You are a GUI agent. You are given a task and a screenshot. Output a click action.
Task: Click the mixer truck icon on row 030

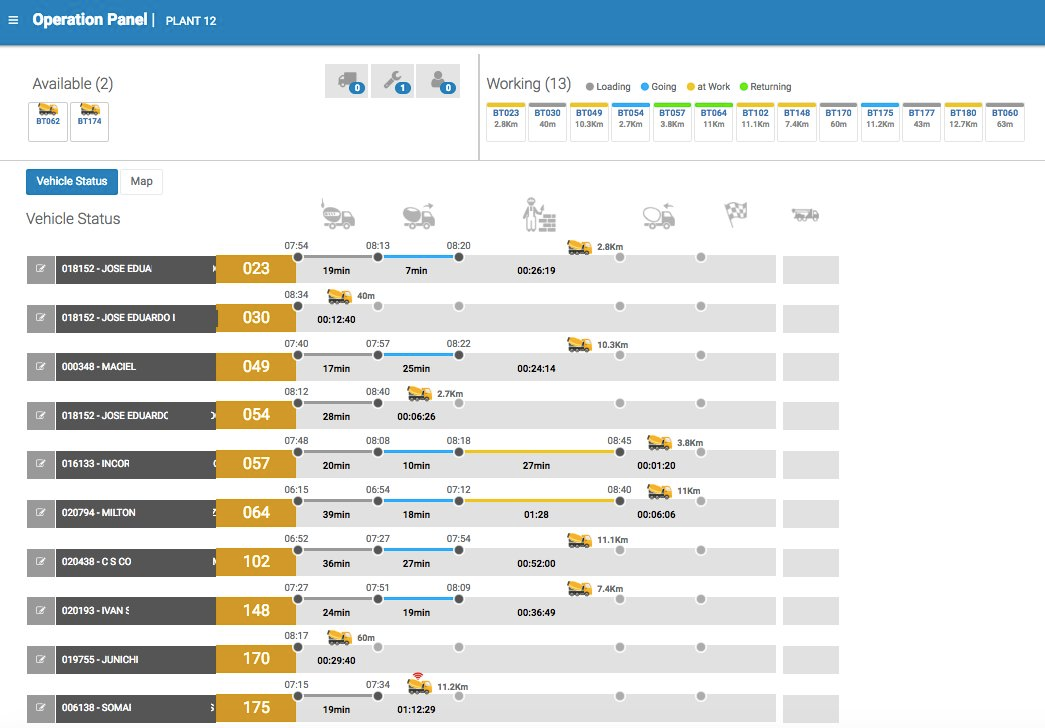click(340, 296)
